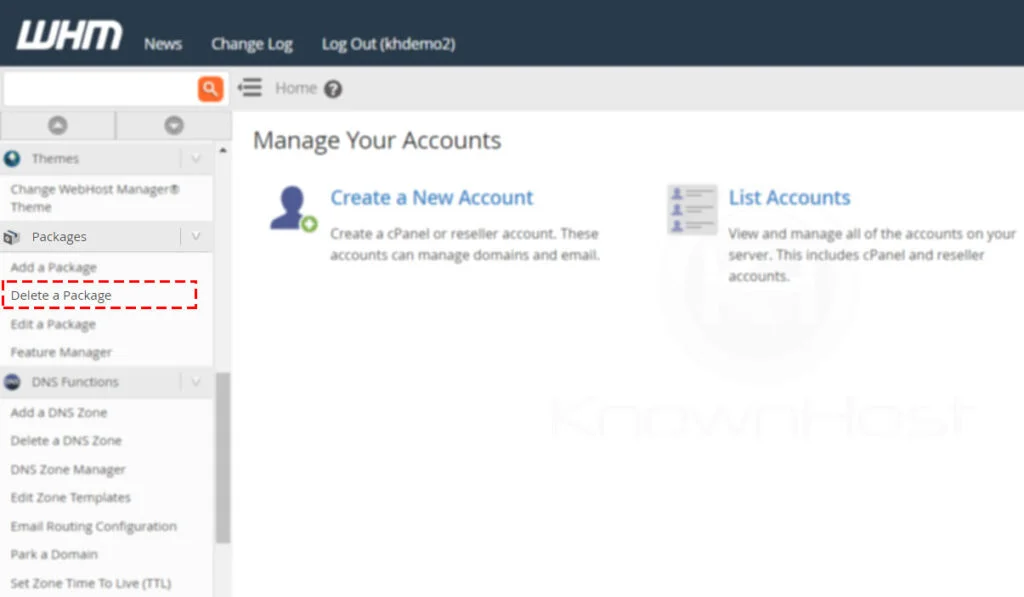Select Add a DNS Zone

pyautogui.click(x=58, y=413)
